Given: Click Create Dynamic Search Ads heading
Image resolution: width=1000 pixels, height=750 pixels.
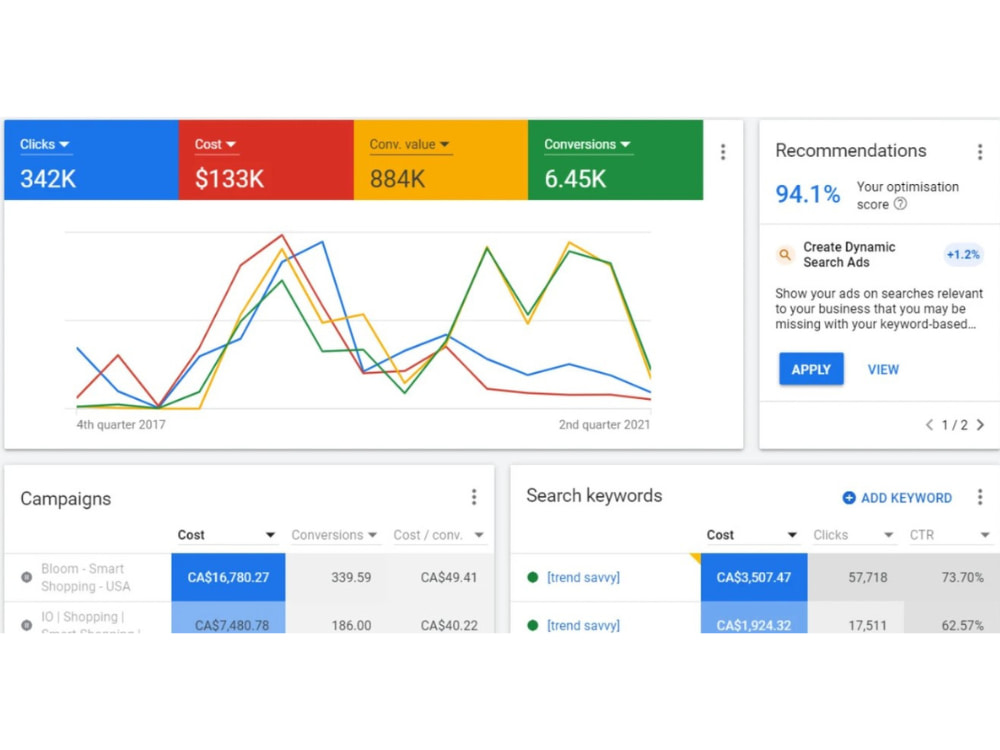Looking at the screenshot, I should click(x=849, y=254).
